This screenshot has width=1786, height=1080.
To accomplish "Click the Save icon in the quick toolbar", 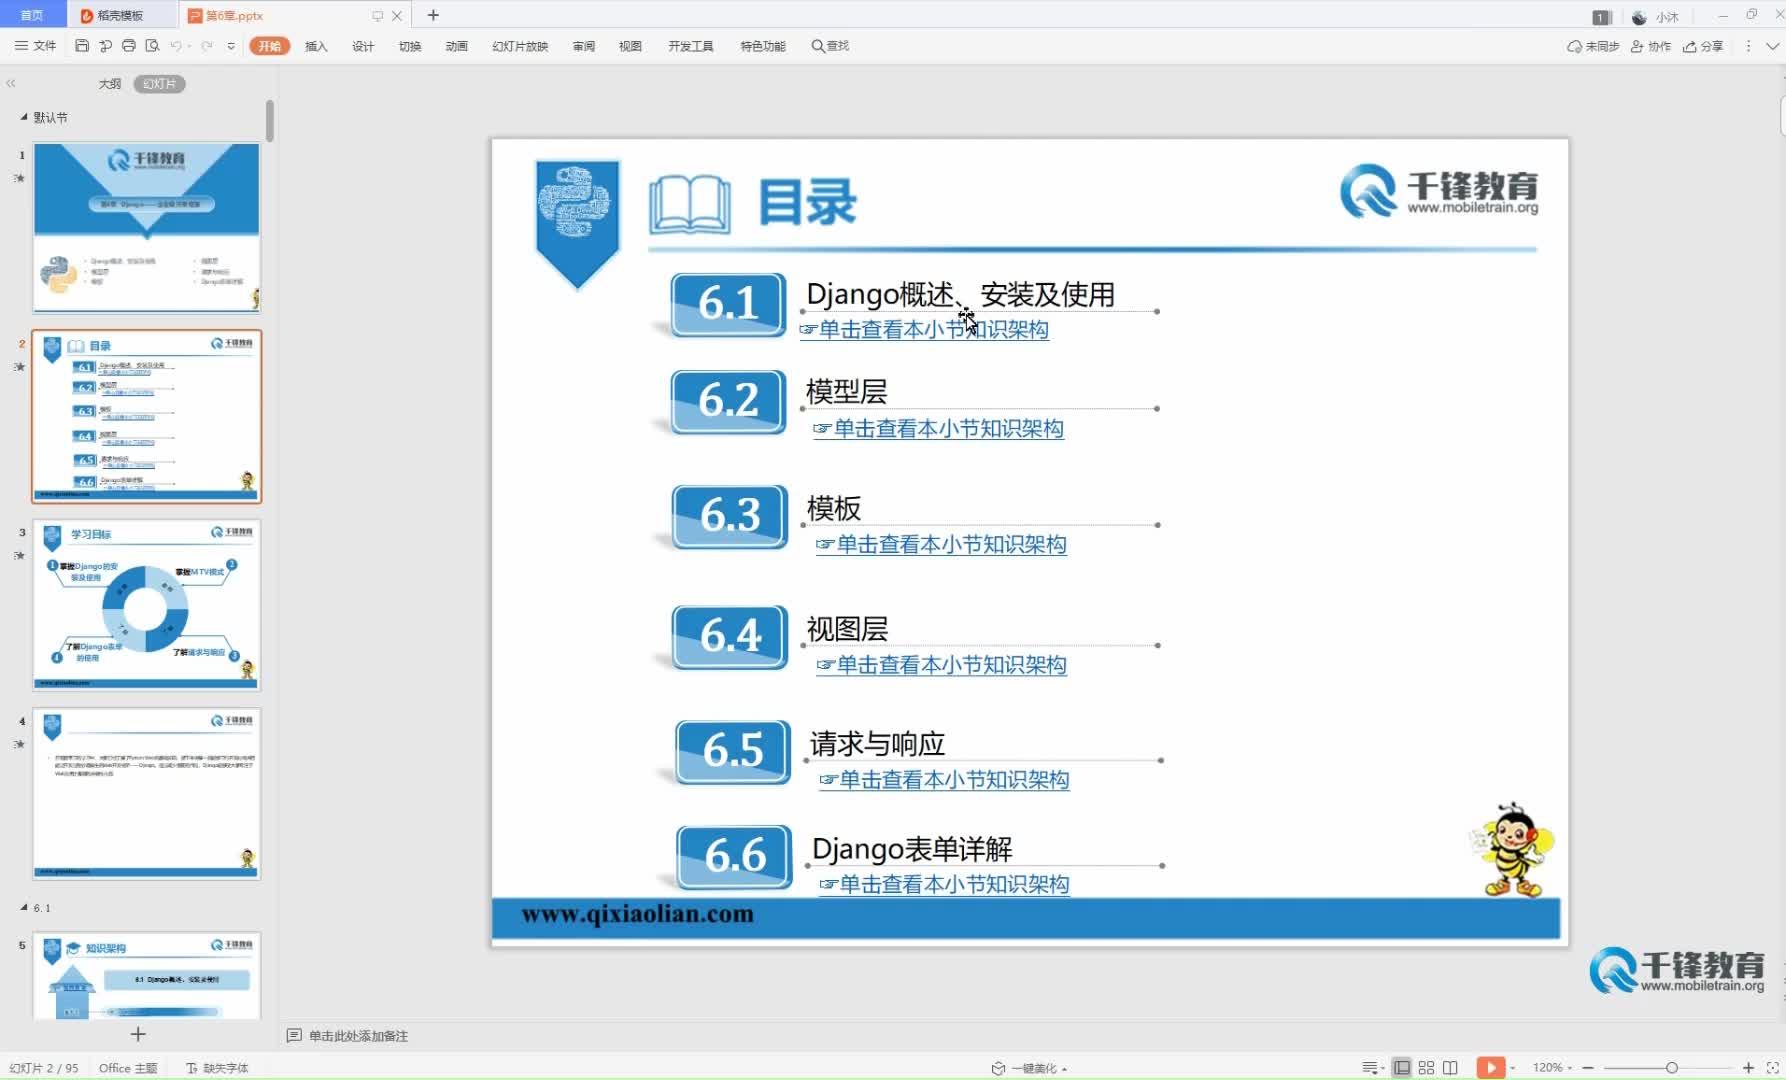I will click(82, 46).
